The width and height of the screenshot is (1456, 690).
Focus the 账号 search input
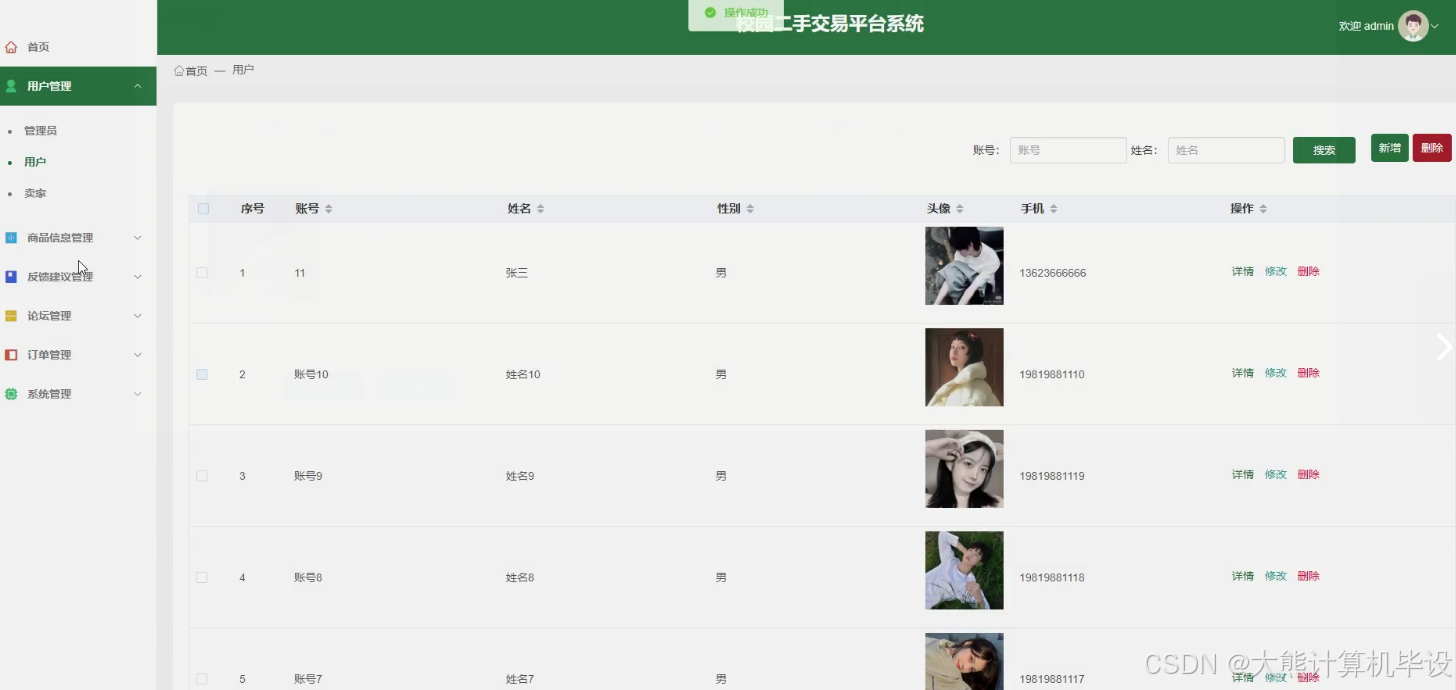1068,150
